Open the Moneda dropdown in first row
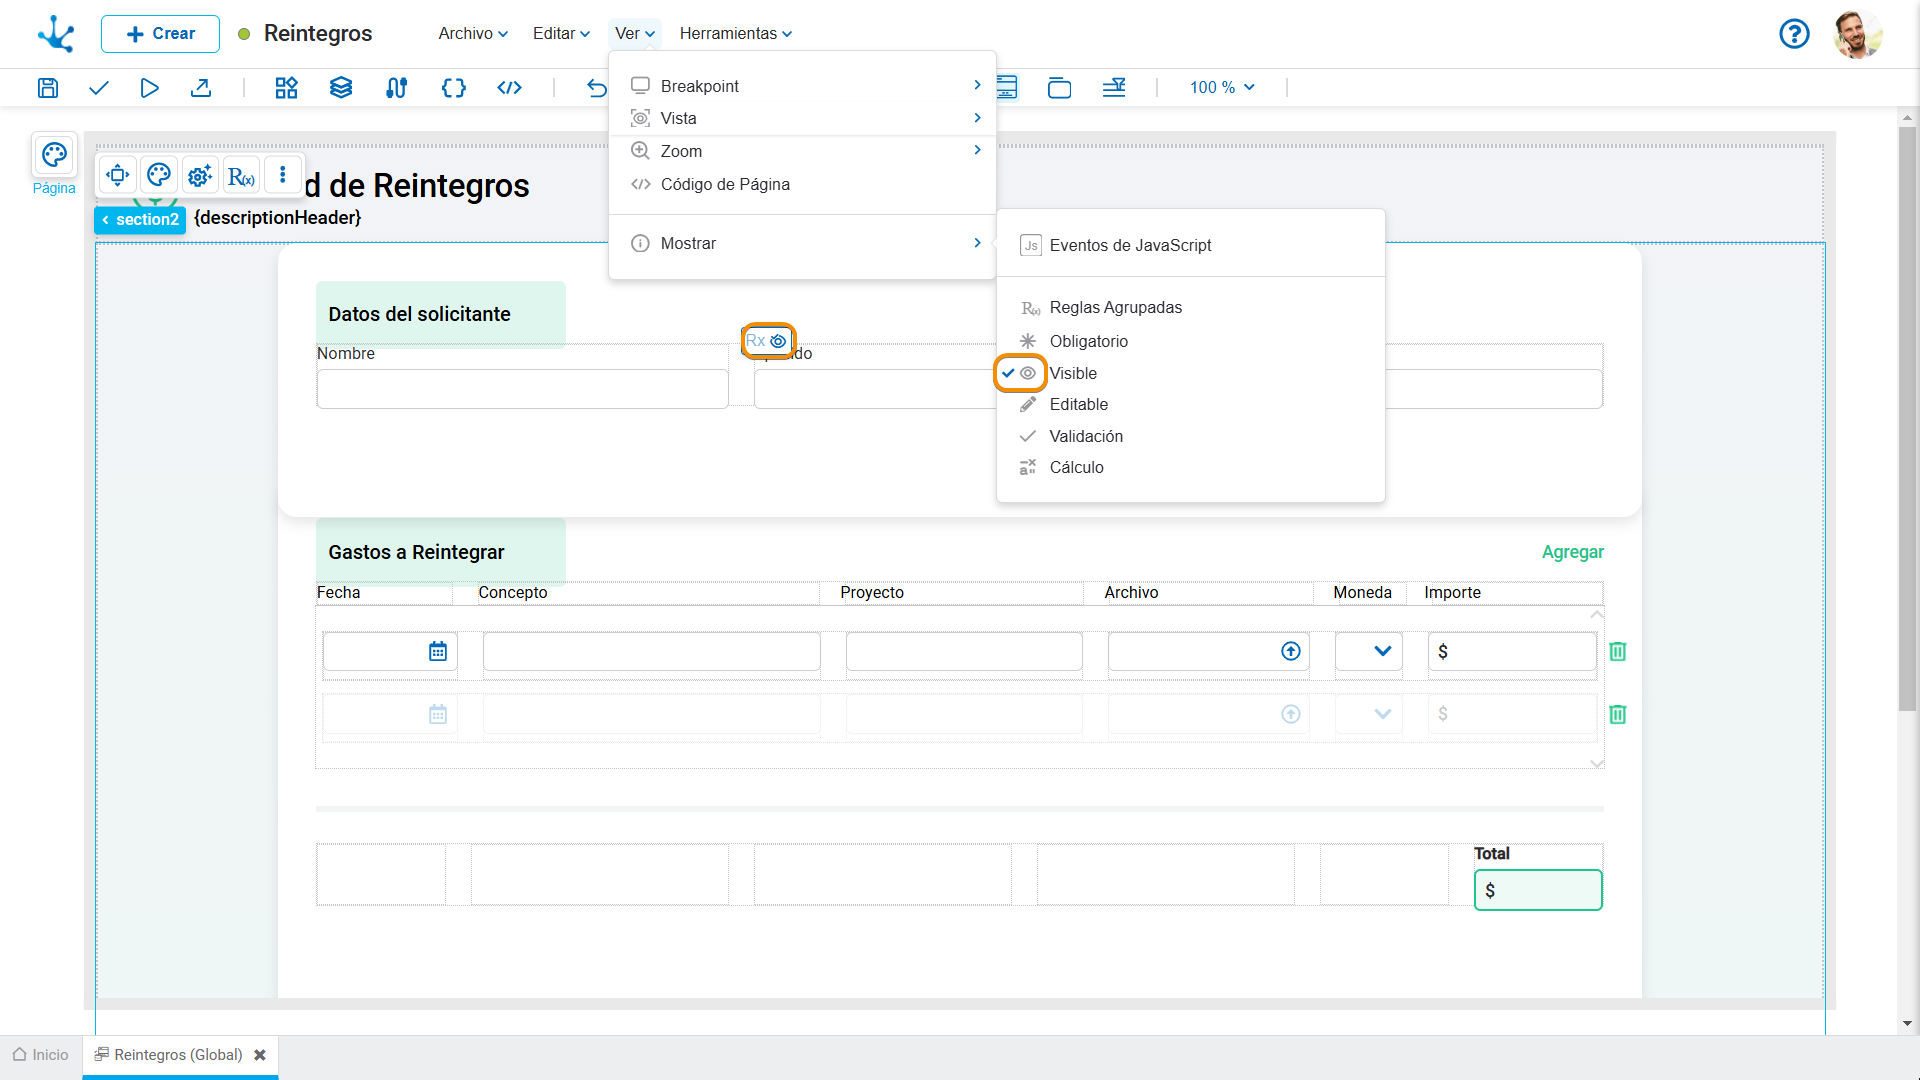The height and width of the screenshot is (1080, 1920). pyautogui.click(x=1369, y=652)
